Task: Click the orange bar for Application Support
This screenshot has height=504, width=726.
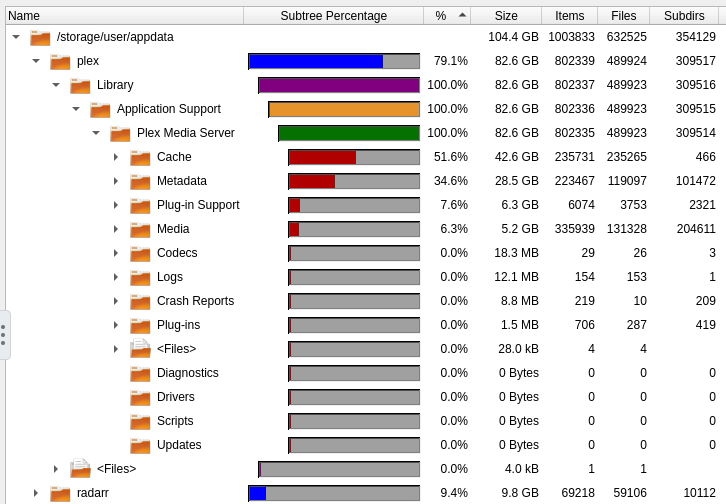Action: coord(344,110)
